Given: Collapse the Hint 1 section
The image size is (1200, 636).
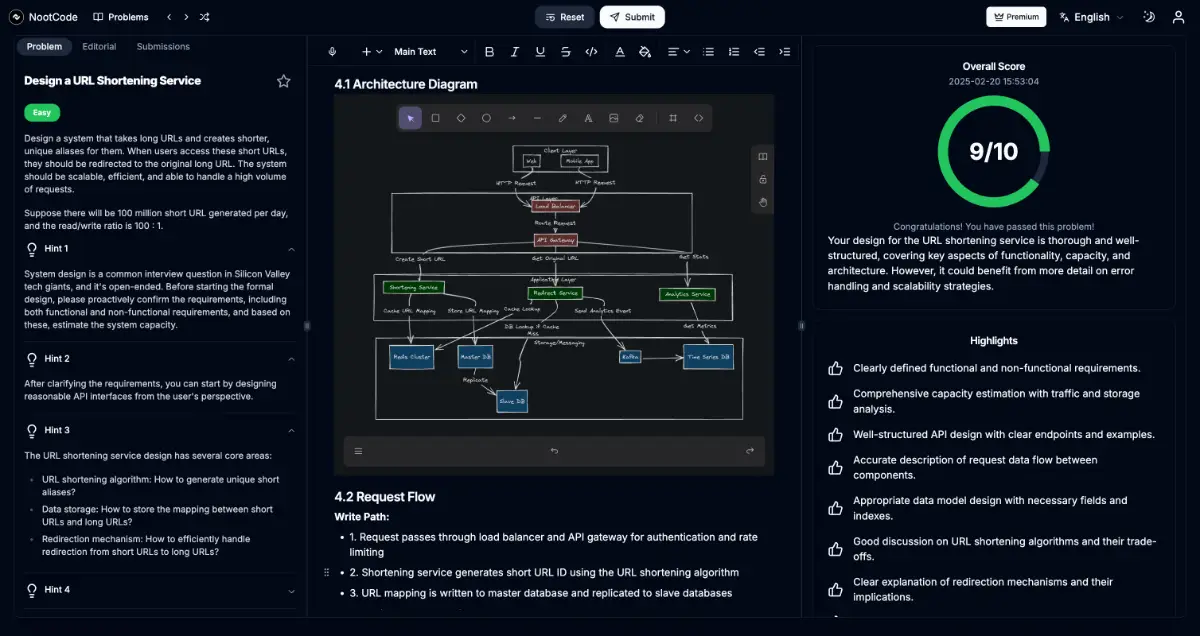Looking at the screenshot, I should [x=291, y=249].
